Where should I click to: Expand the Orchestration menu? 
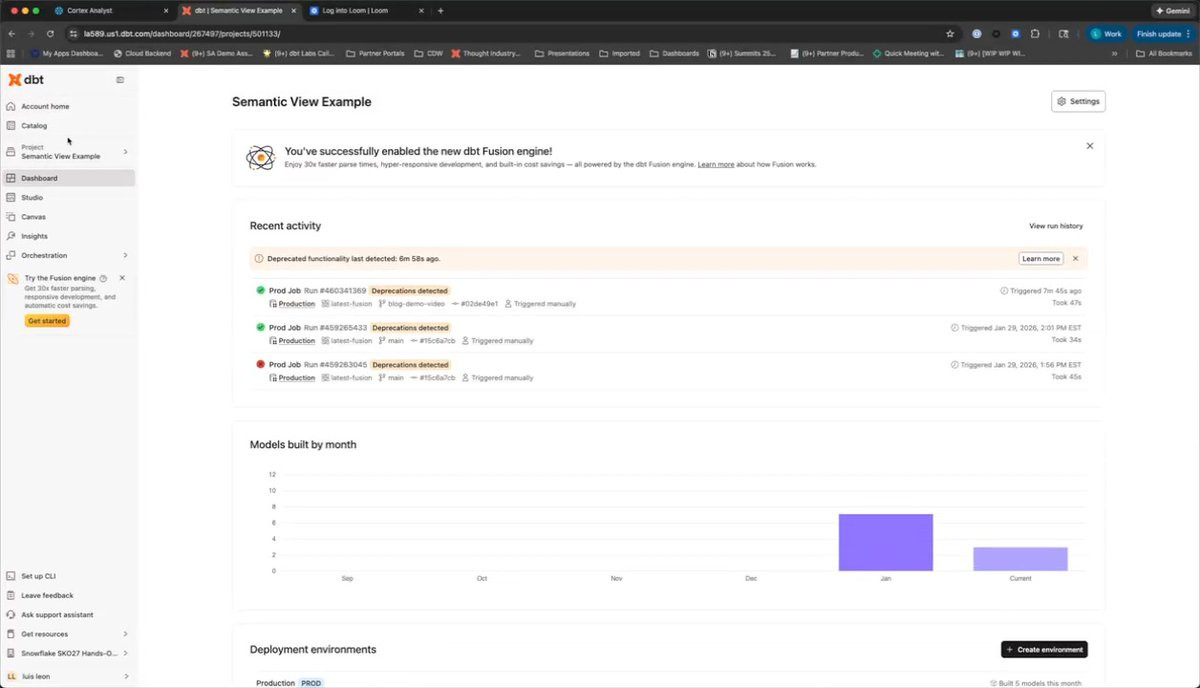click(68, 256)
